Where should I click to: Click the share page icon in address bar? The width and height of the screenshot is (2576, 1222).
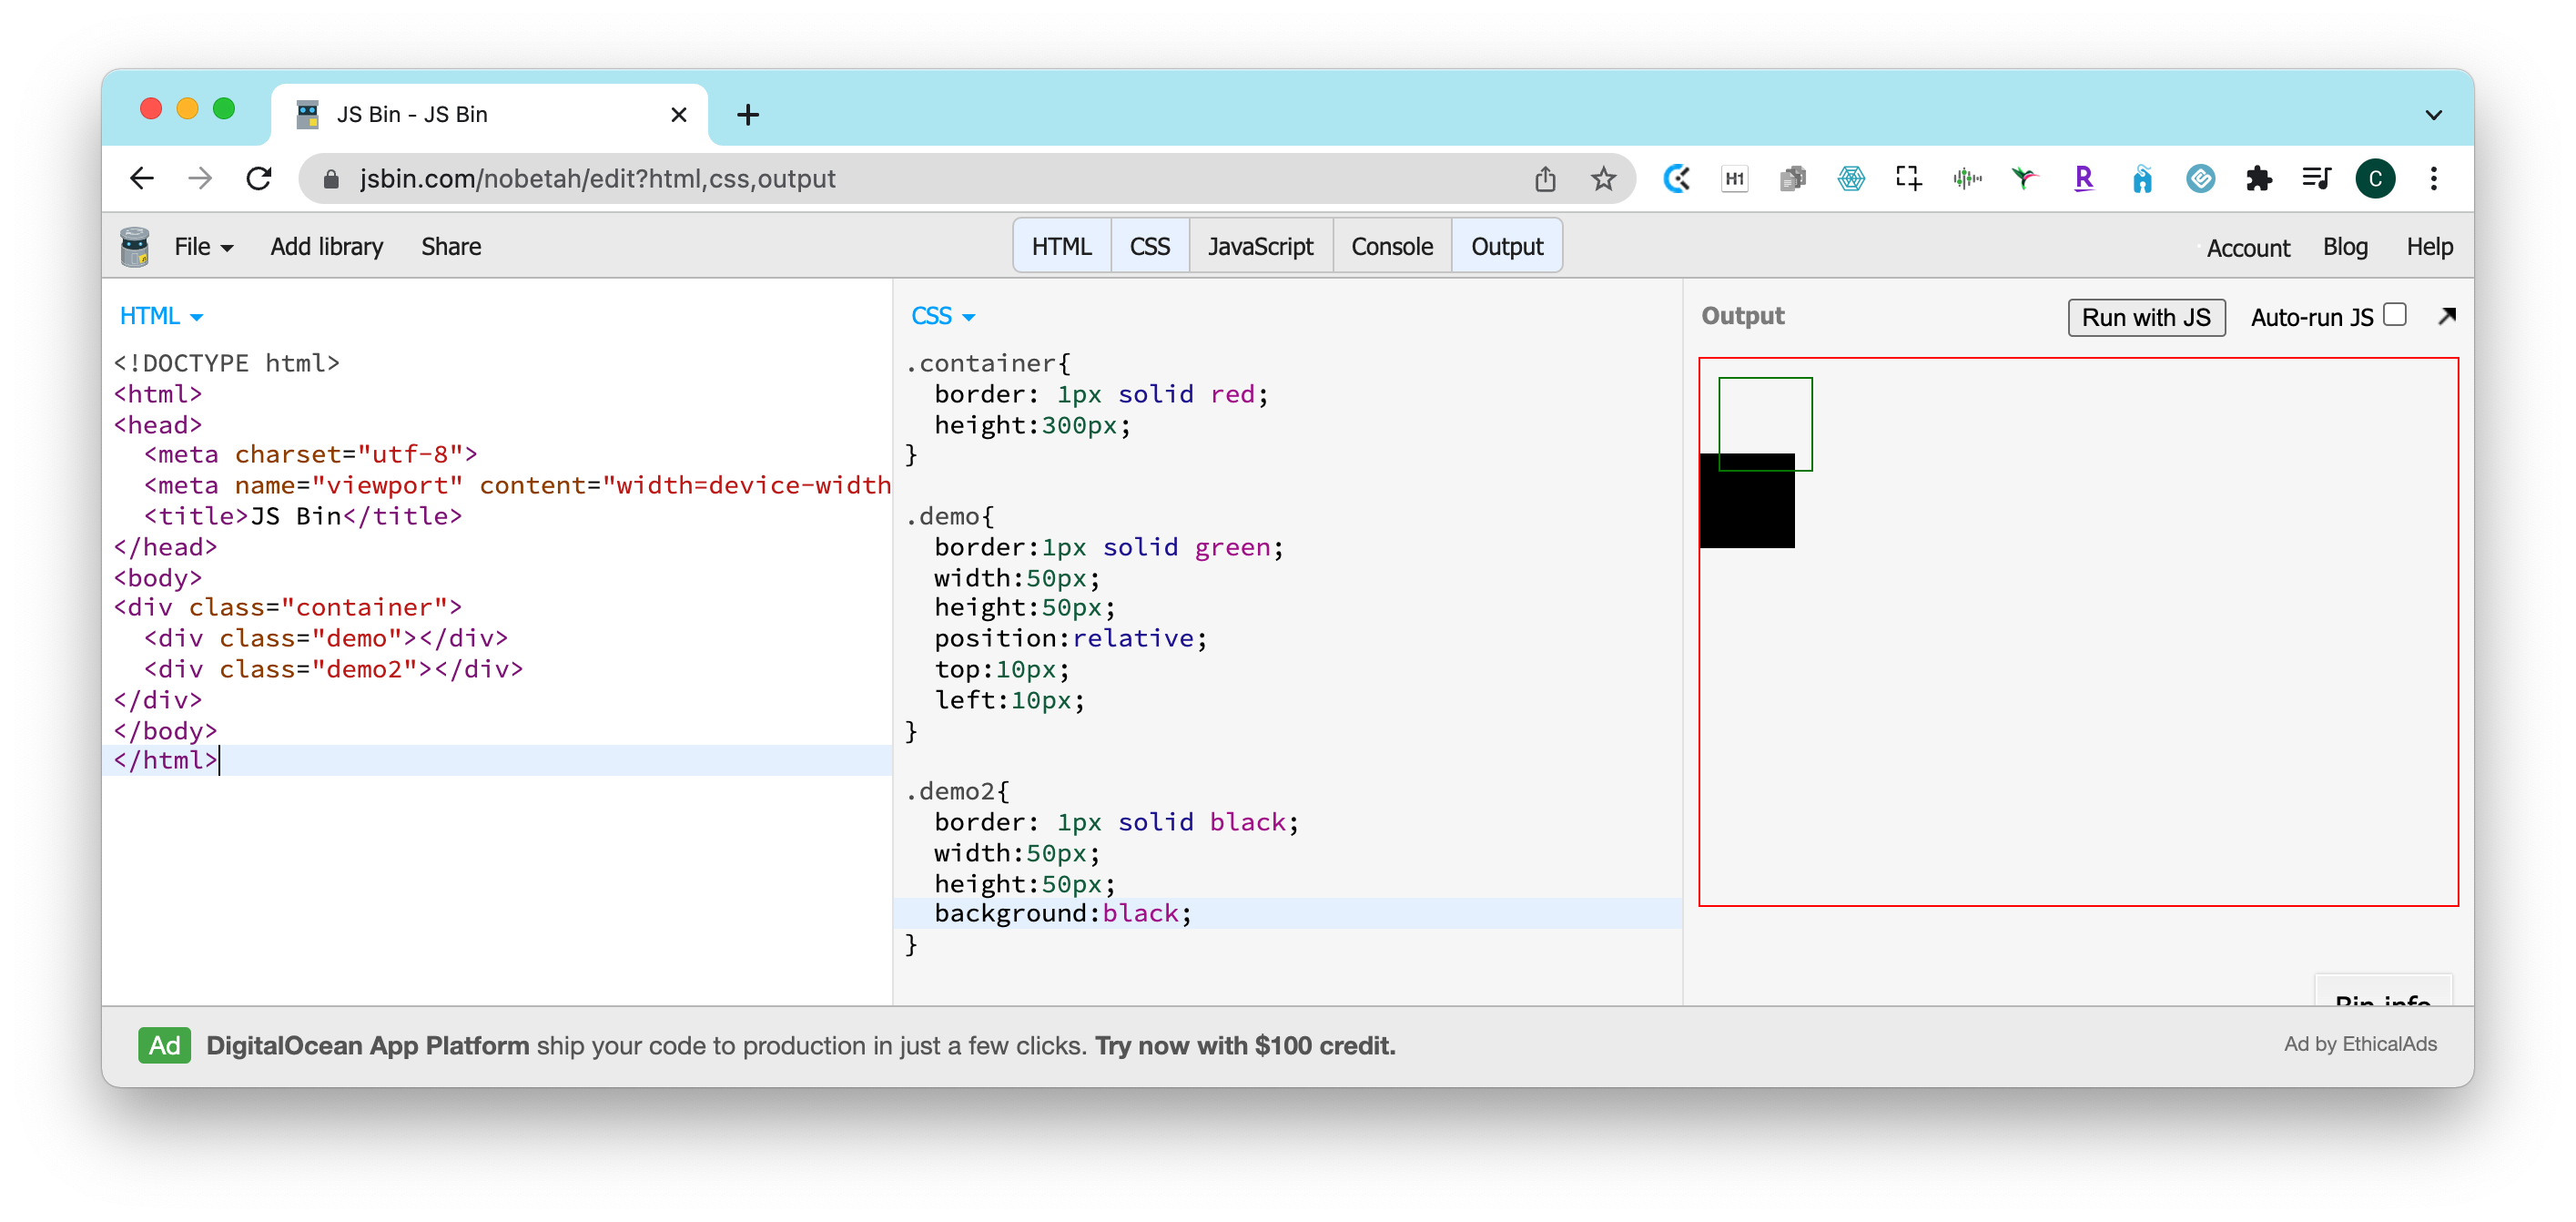point(1545,179)
